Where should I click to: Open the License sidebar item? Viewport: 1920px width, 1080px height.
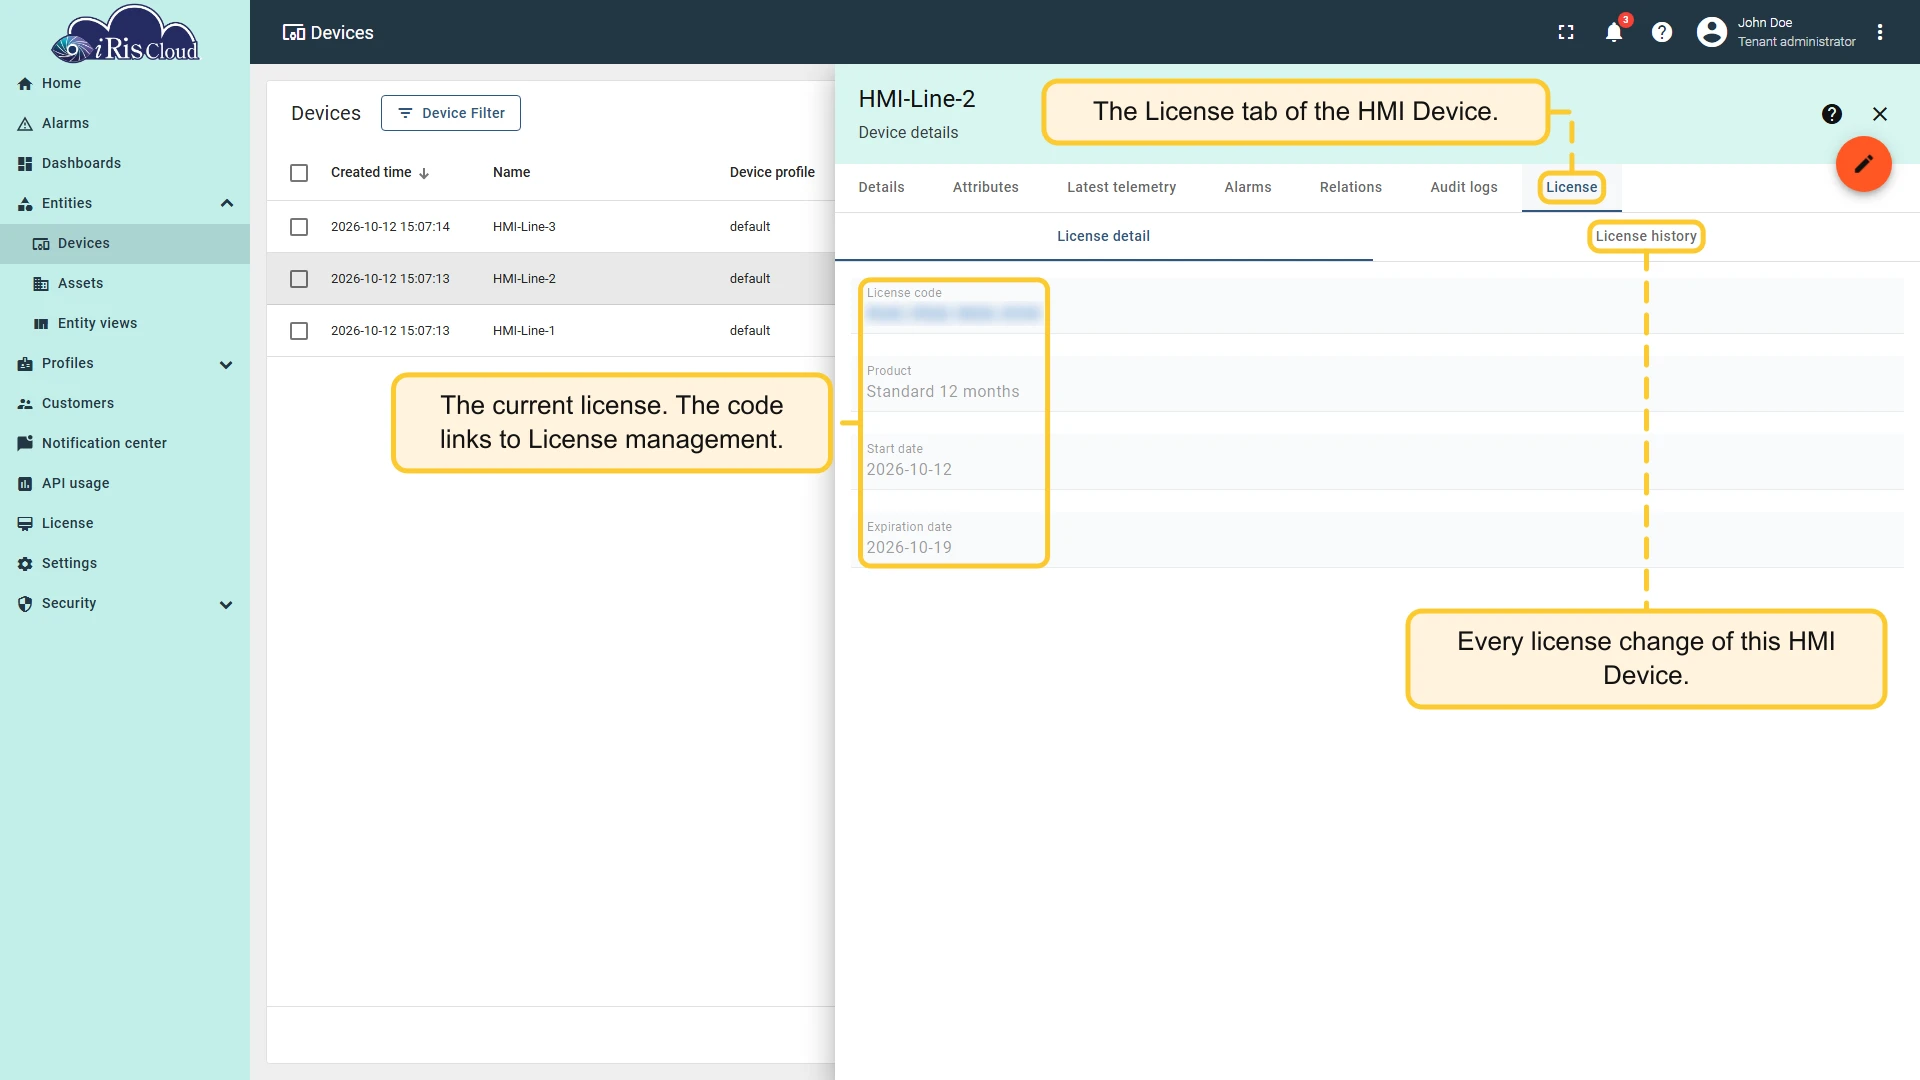pyautogui.click(x=125, y=523)
